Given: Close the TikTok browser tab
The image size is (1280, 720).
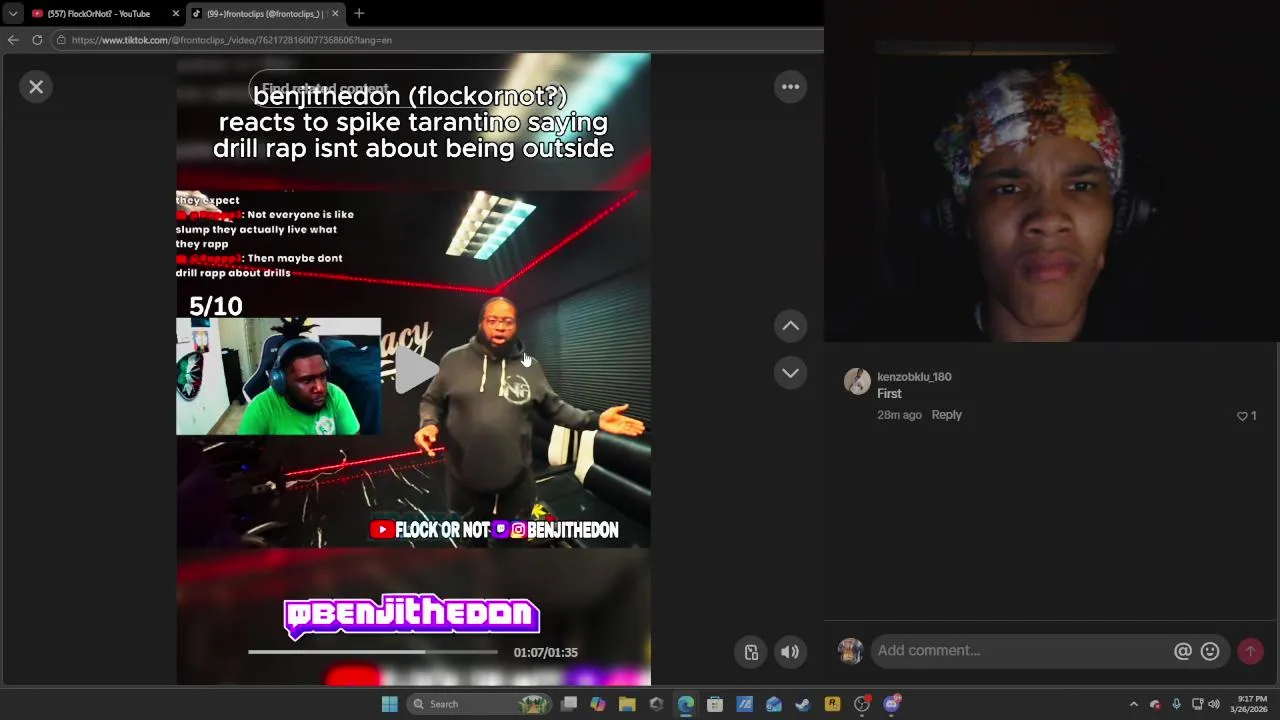Looking at the screenshot, I should pos(335,13).
